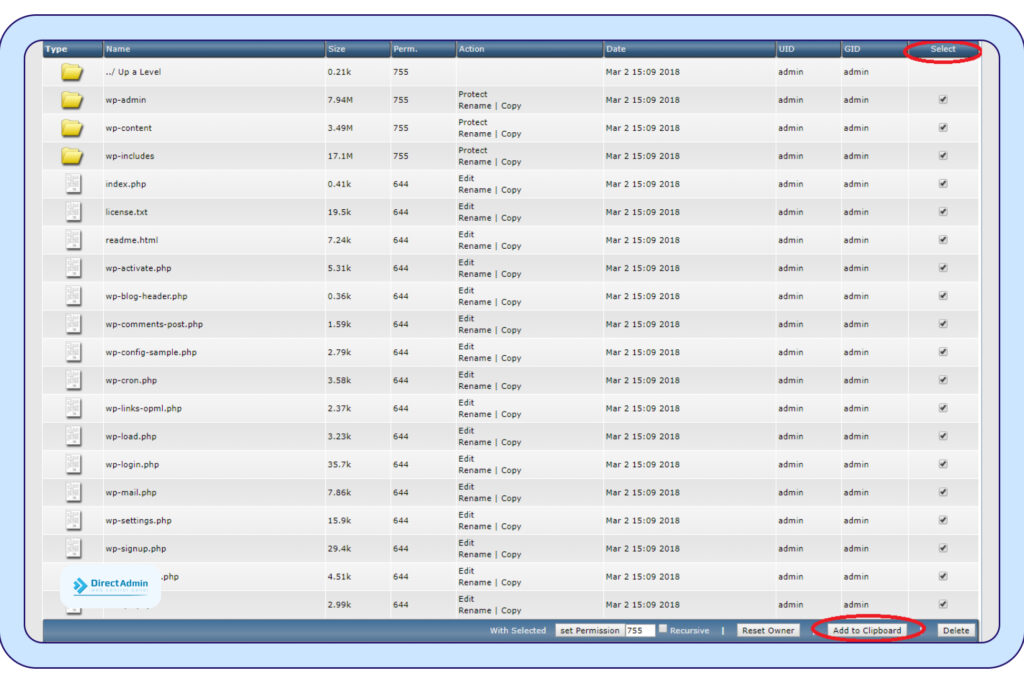Click the permission value 755 input field
Image resolution: width=1024 pixels, height=683 pixels.
[640, 631]
